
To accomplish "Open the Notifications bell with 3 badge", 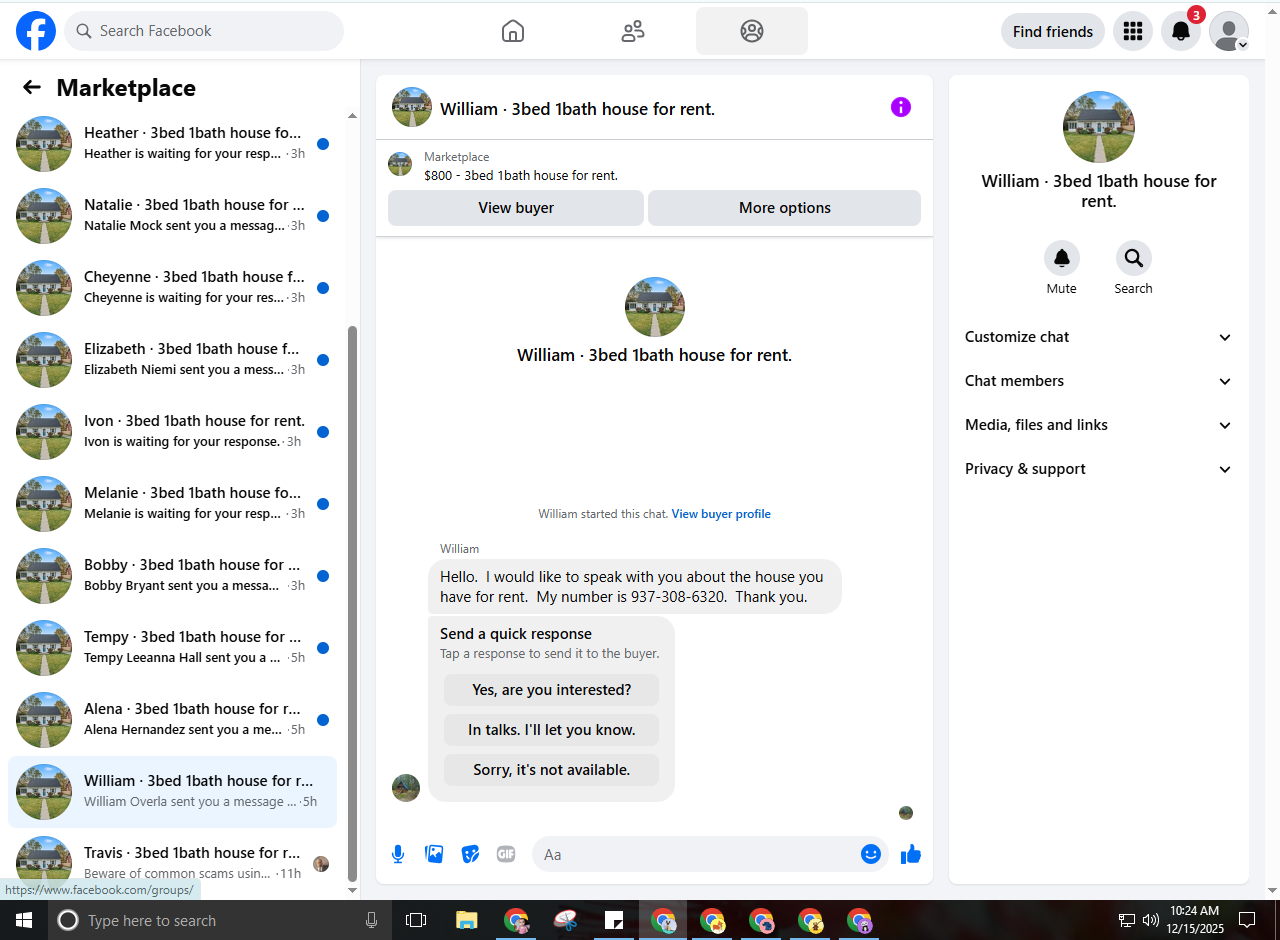I will click(1181, 31).
